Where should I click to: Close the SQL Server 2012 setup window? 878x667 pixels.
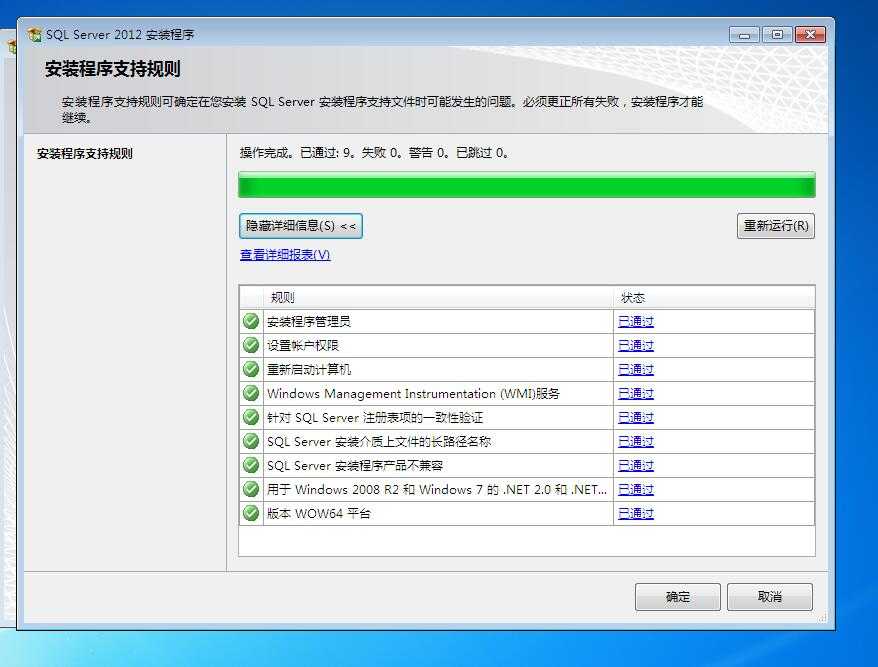click(x=810, y=35)
